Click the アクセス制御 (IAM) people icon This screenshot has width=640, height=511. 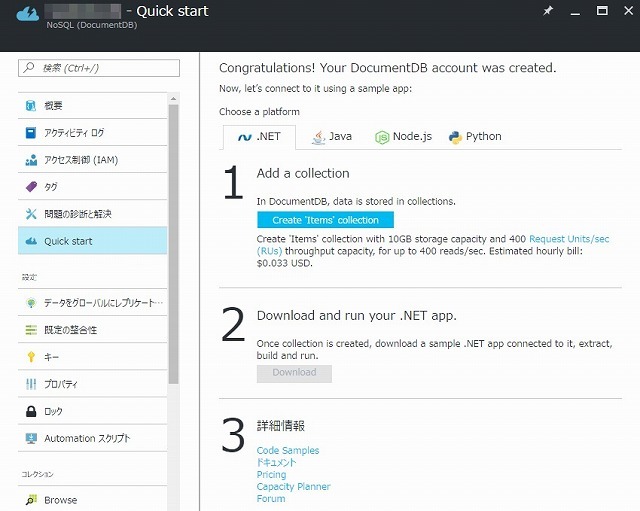[x=31, y=160]
